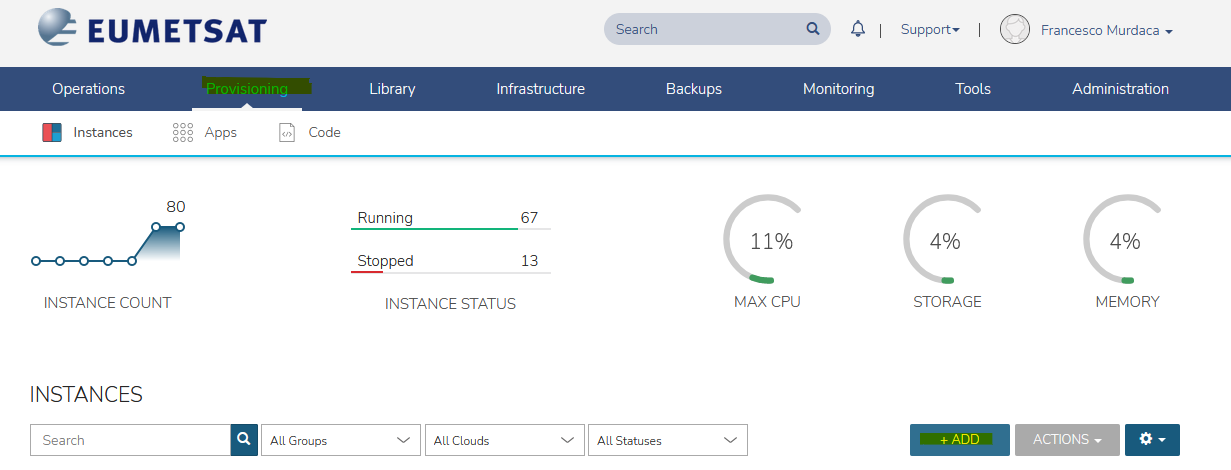Viewport: 1231px width, 470px height.
Task: Open the Support menu
Action: click(x=929, y=30)
